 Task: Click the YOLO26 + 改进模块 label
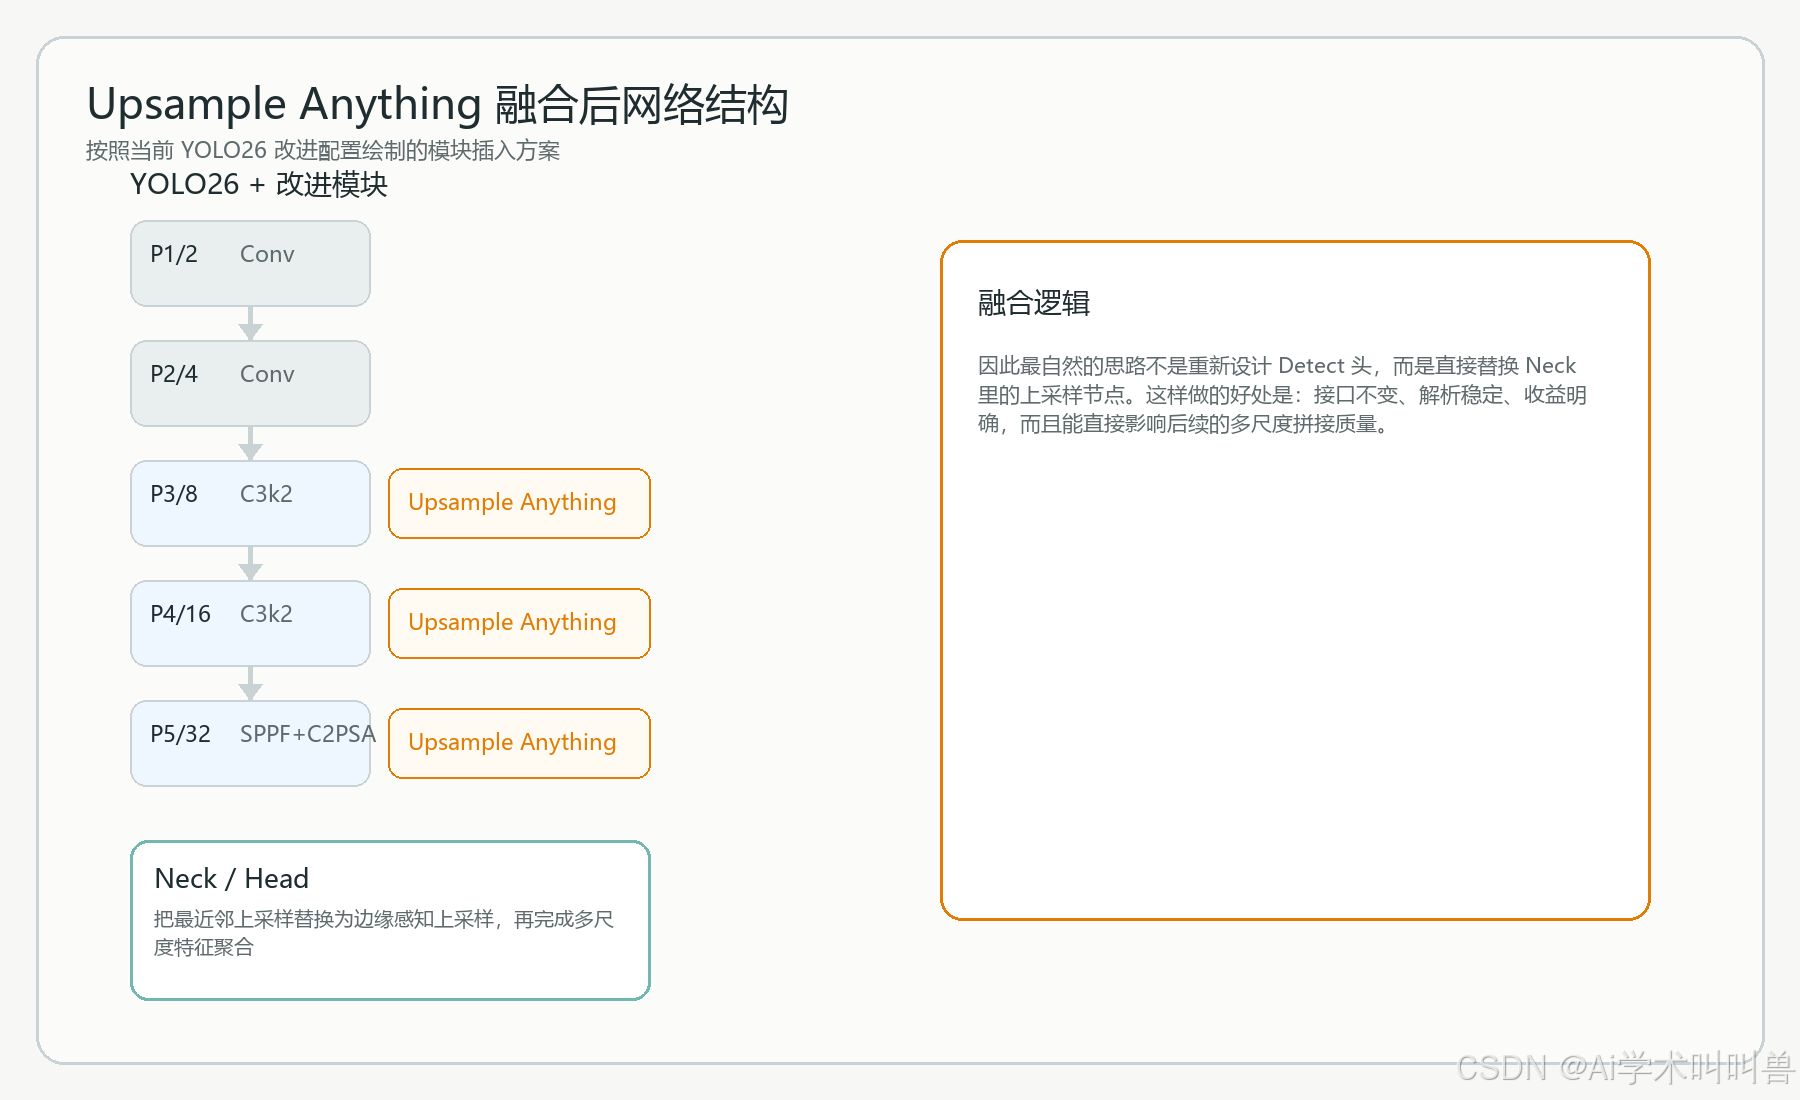tap(259, 184)
